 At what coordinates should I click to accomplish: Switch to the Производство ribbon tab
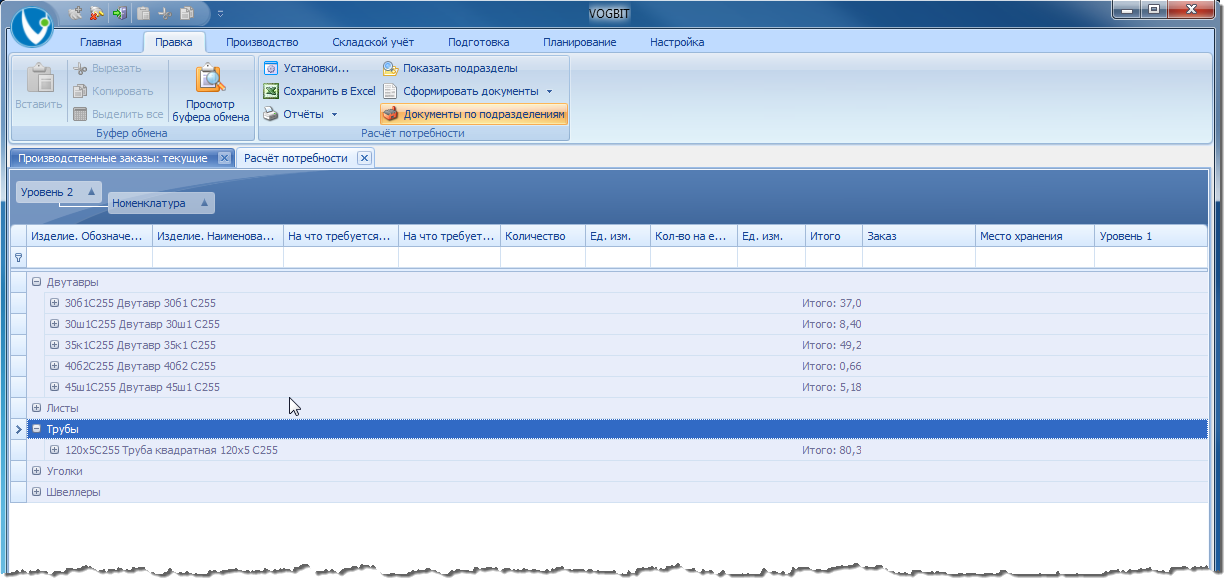click(x=262, y=42)
